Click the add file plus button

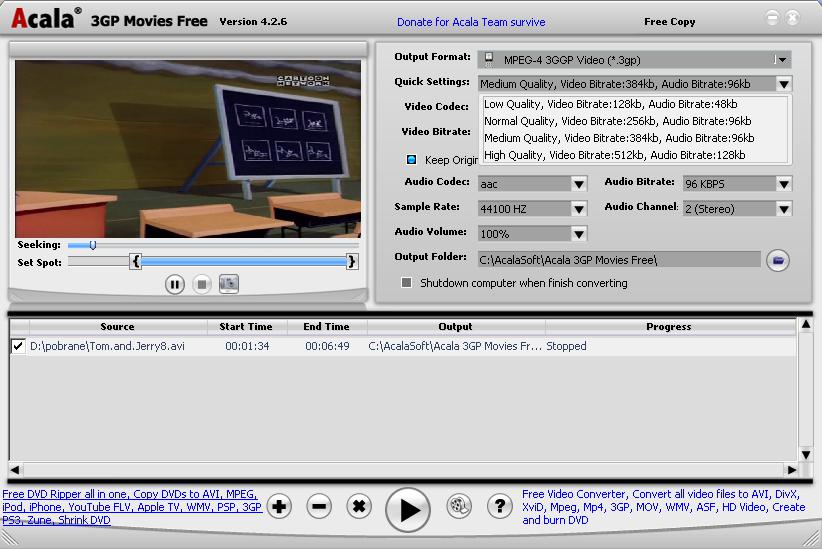279,507
